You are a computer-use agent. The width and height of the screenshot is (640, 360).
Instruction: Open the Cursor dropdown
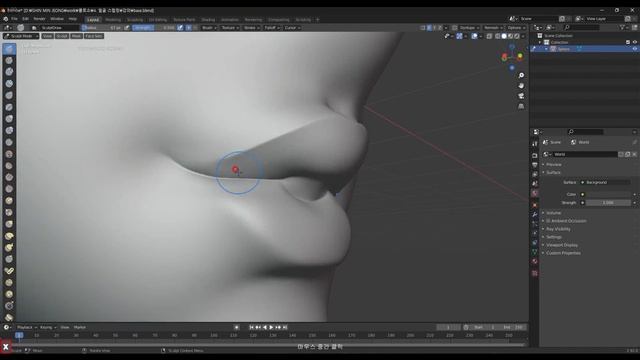point(292,28)
